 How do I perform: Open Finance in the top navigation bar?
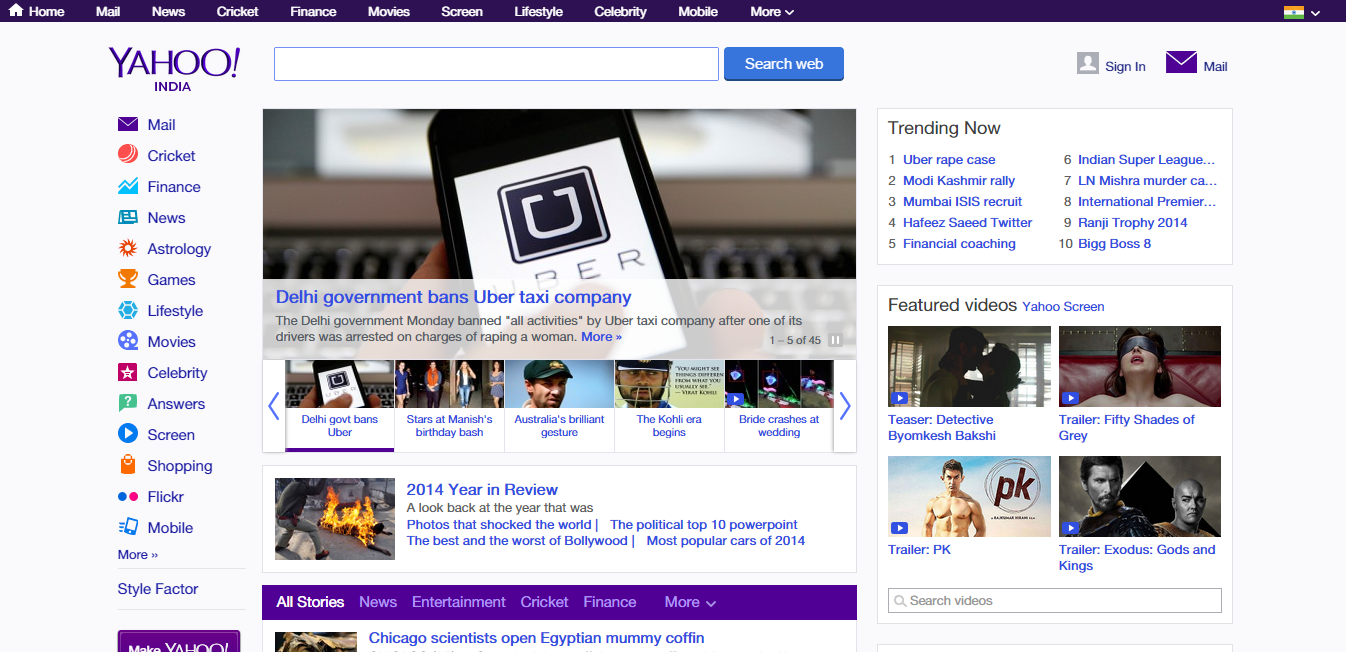click(x=313, y=12)
